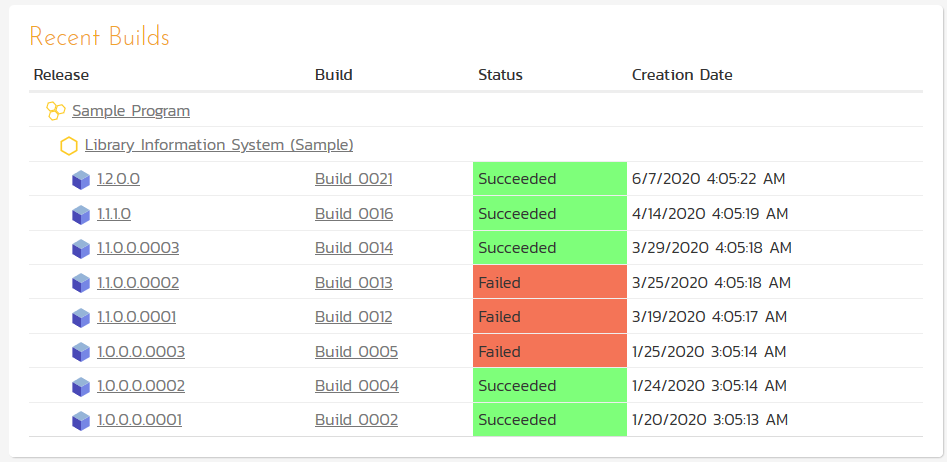
Task: Click the red Failed status for Build 0012
Action: click(549, 317)
